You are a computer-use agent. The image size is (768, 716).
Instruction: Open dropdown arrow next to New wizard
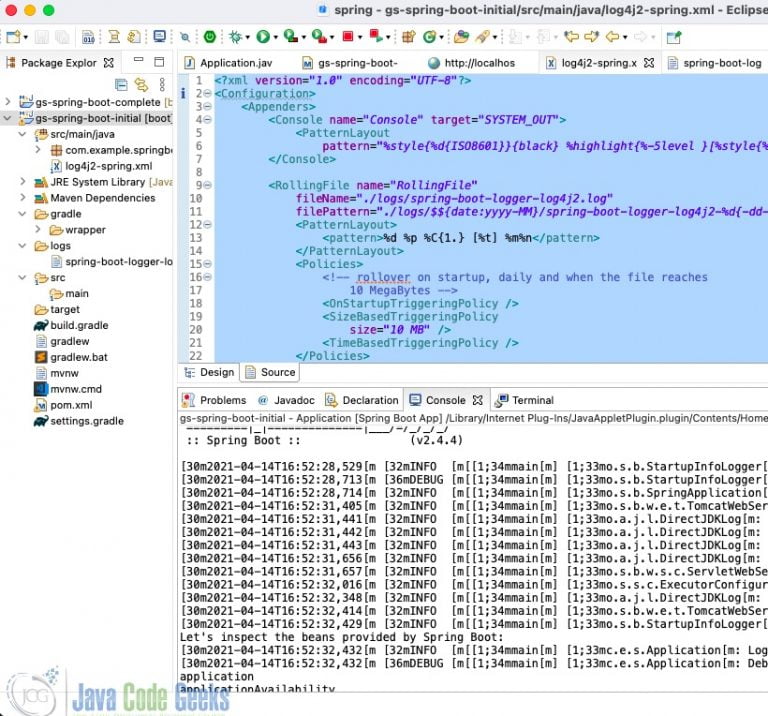pos(25,38)
